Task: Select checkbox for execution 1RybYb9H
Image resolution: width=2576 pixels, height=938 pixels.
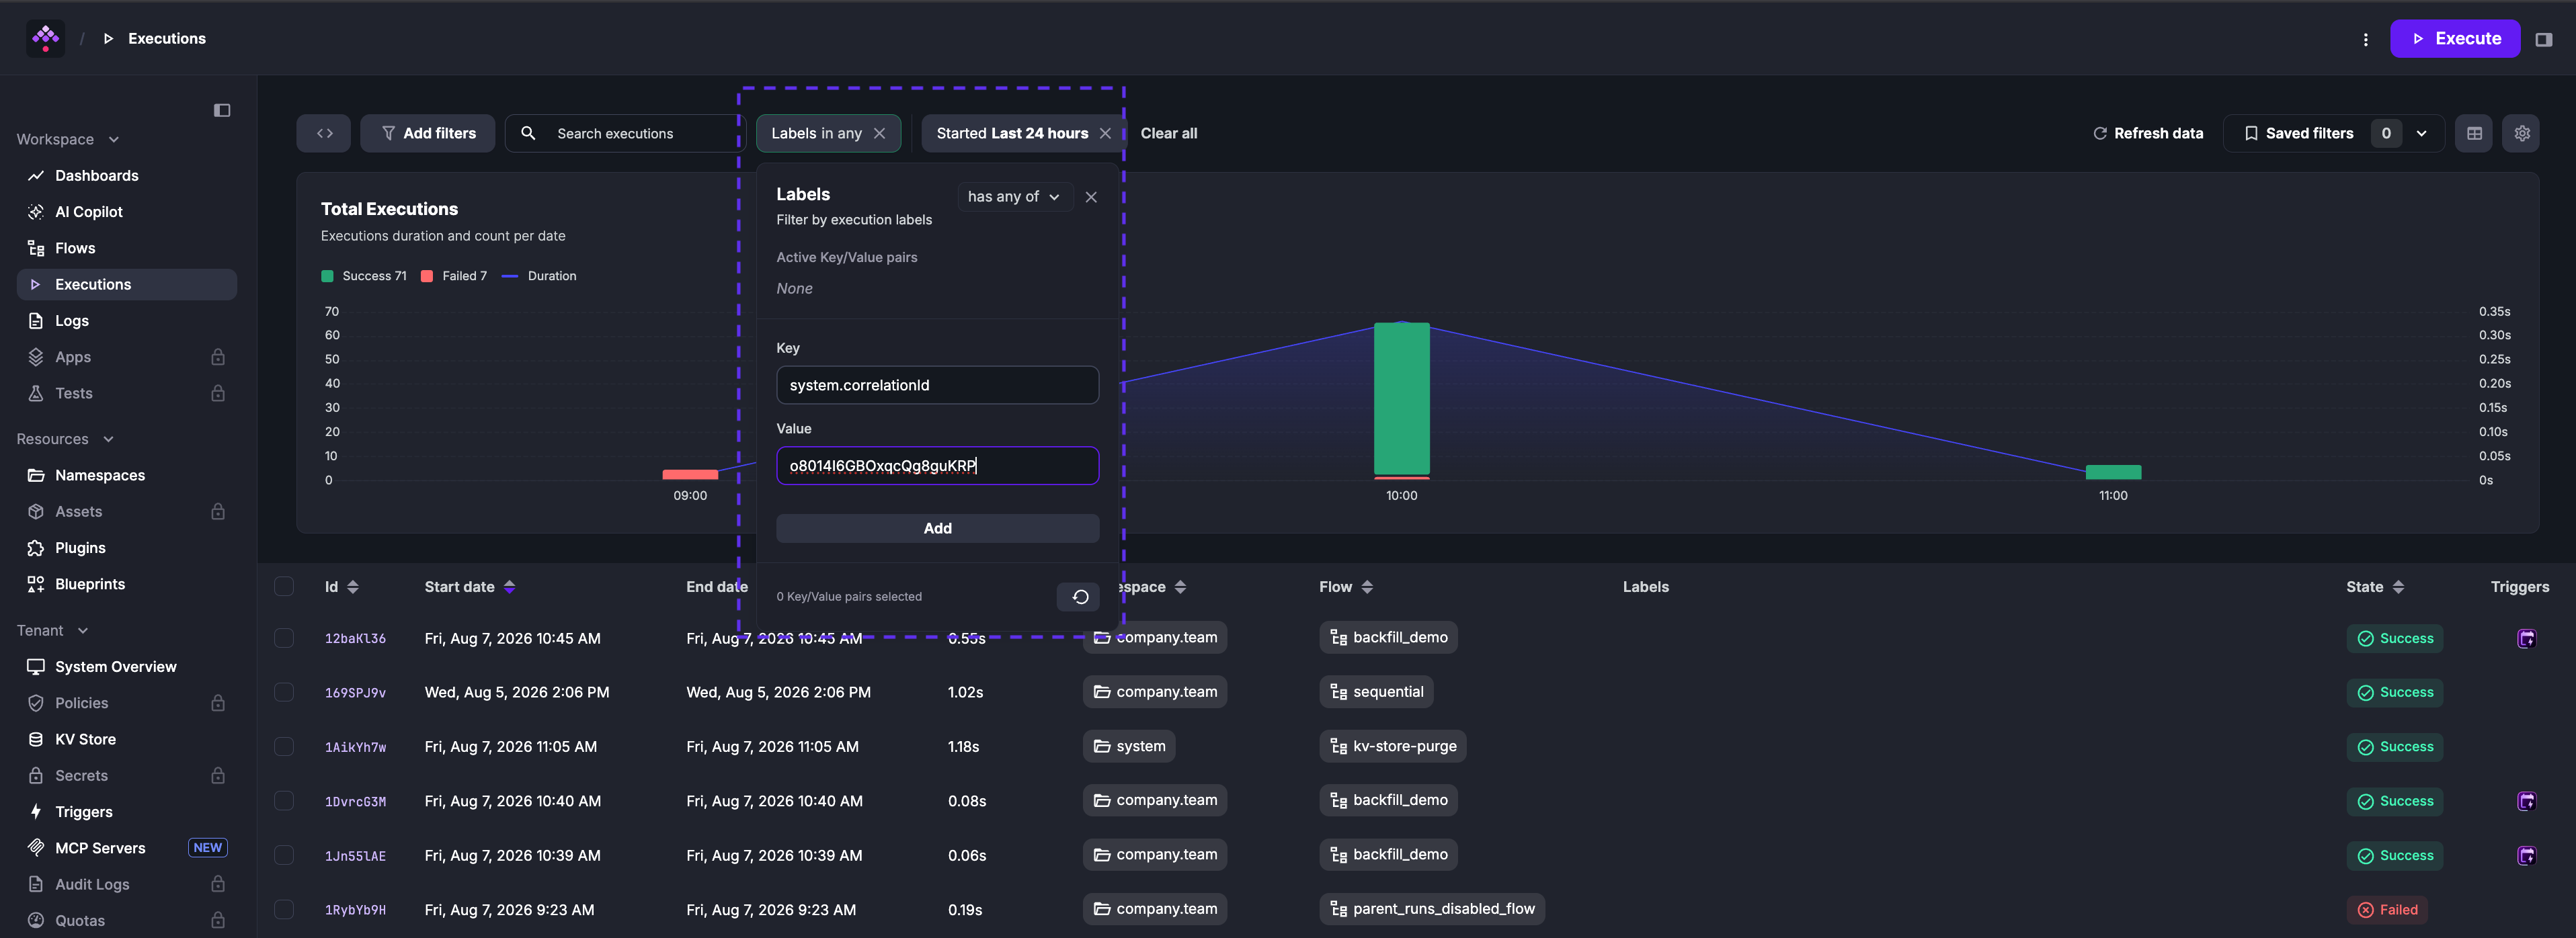Action: tap(284, 910)
